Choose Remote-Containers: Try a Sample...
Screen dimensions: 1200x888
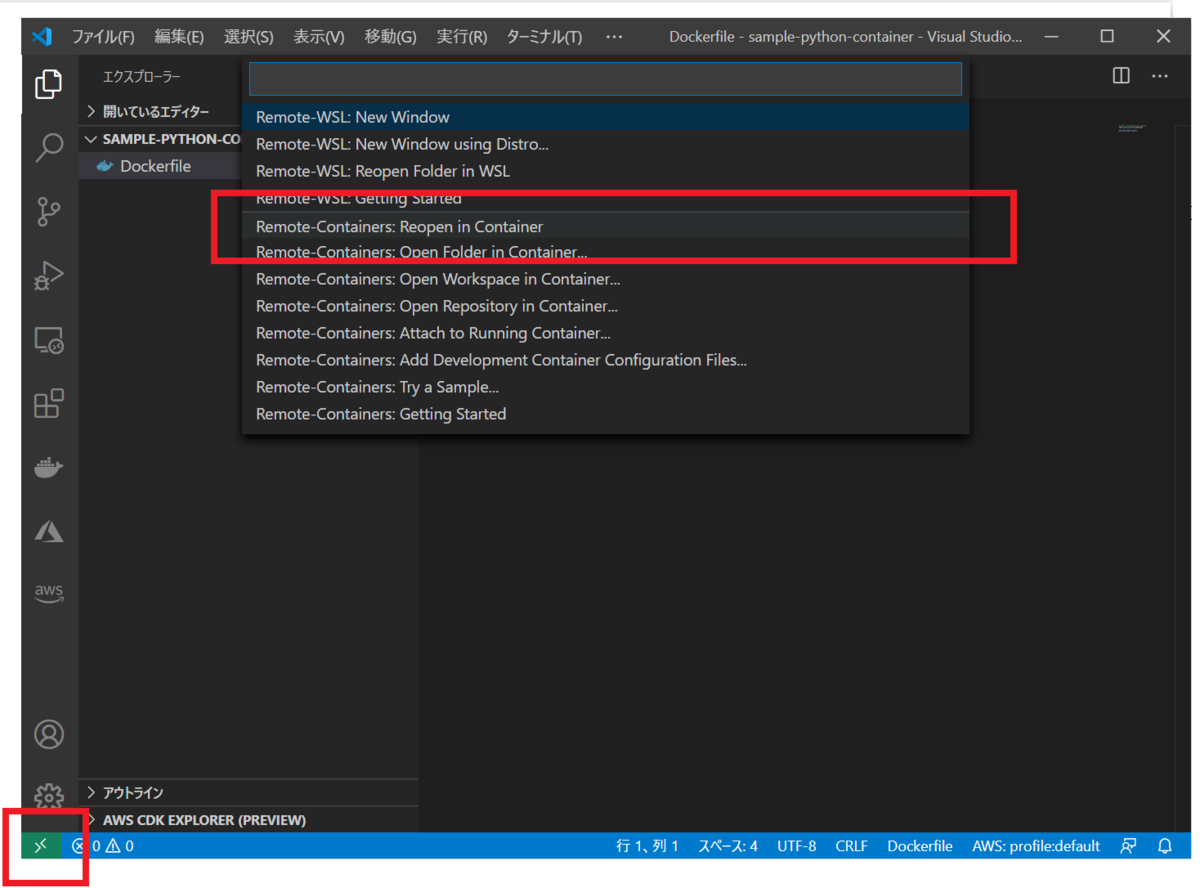click(605, 387)
